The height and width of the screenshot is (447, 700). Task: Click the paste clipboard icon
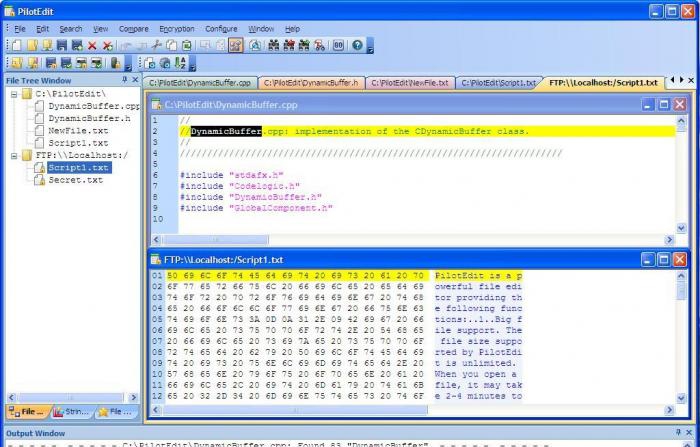click(187, 45)
